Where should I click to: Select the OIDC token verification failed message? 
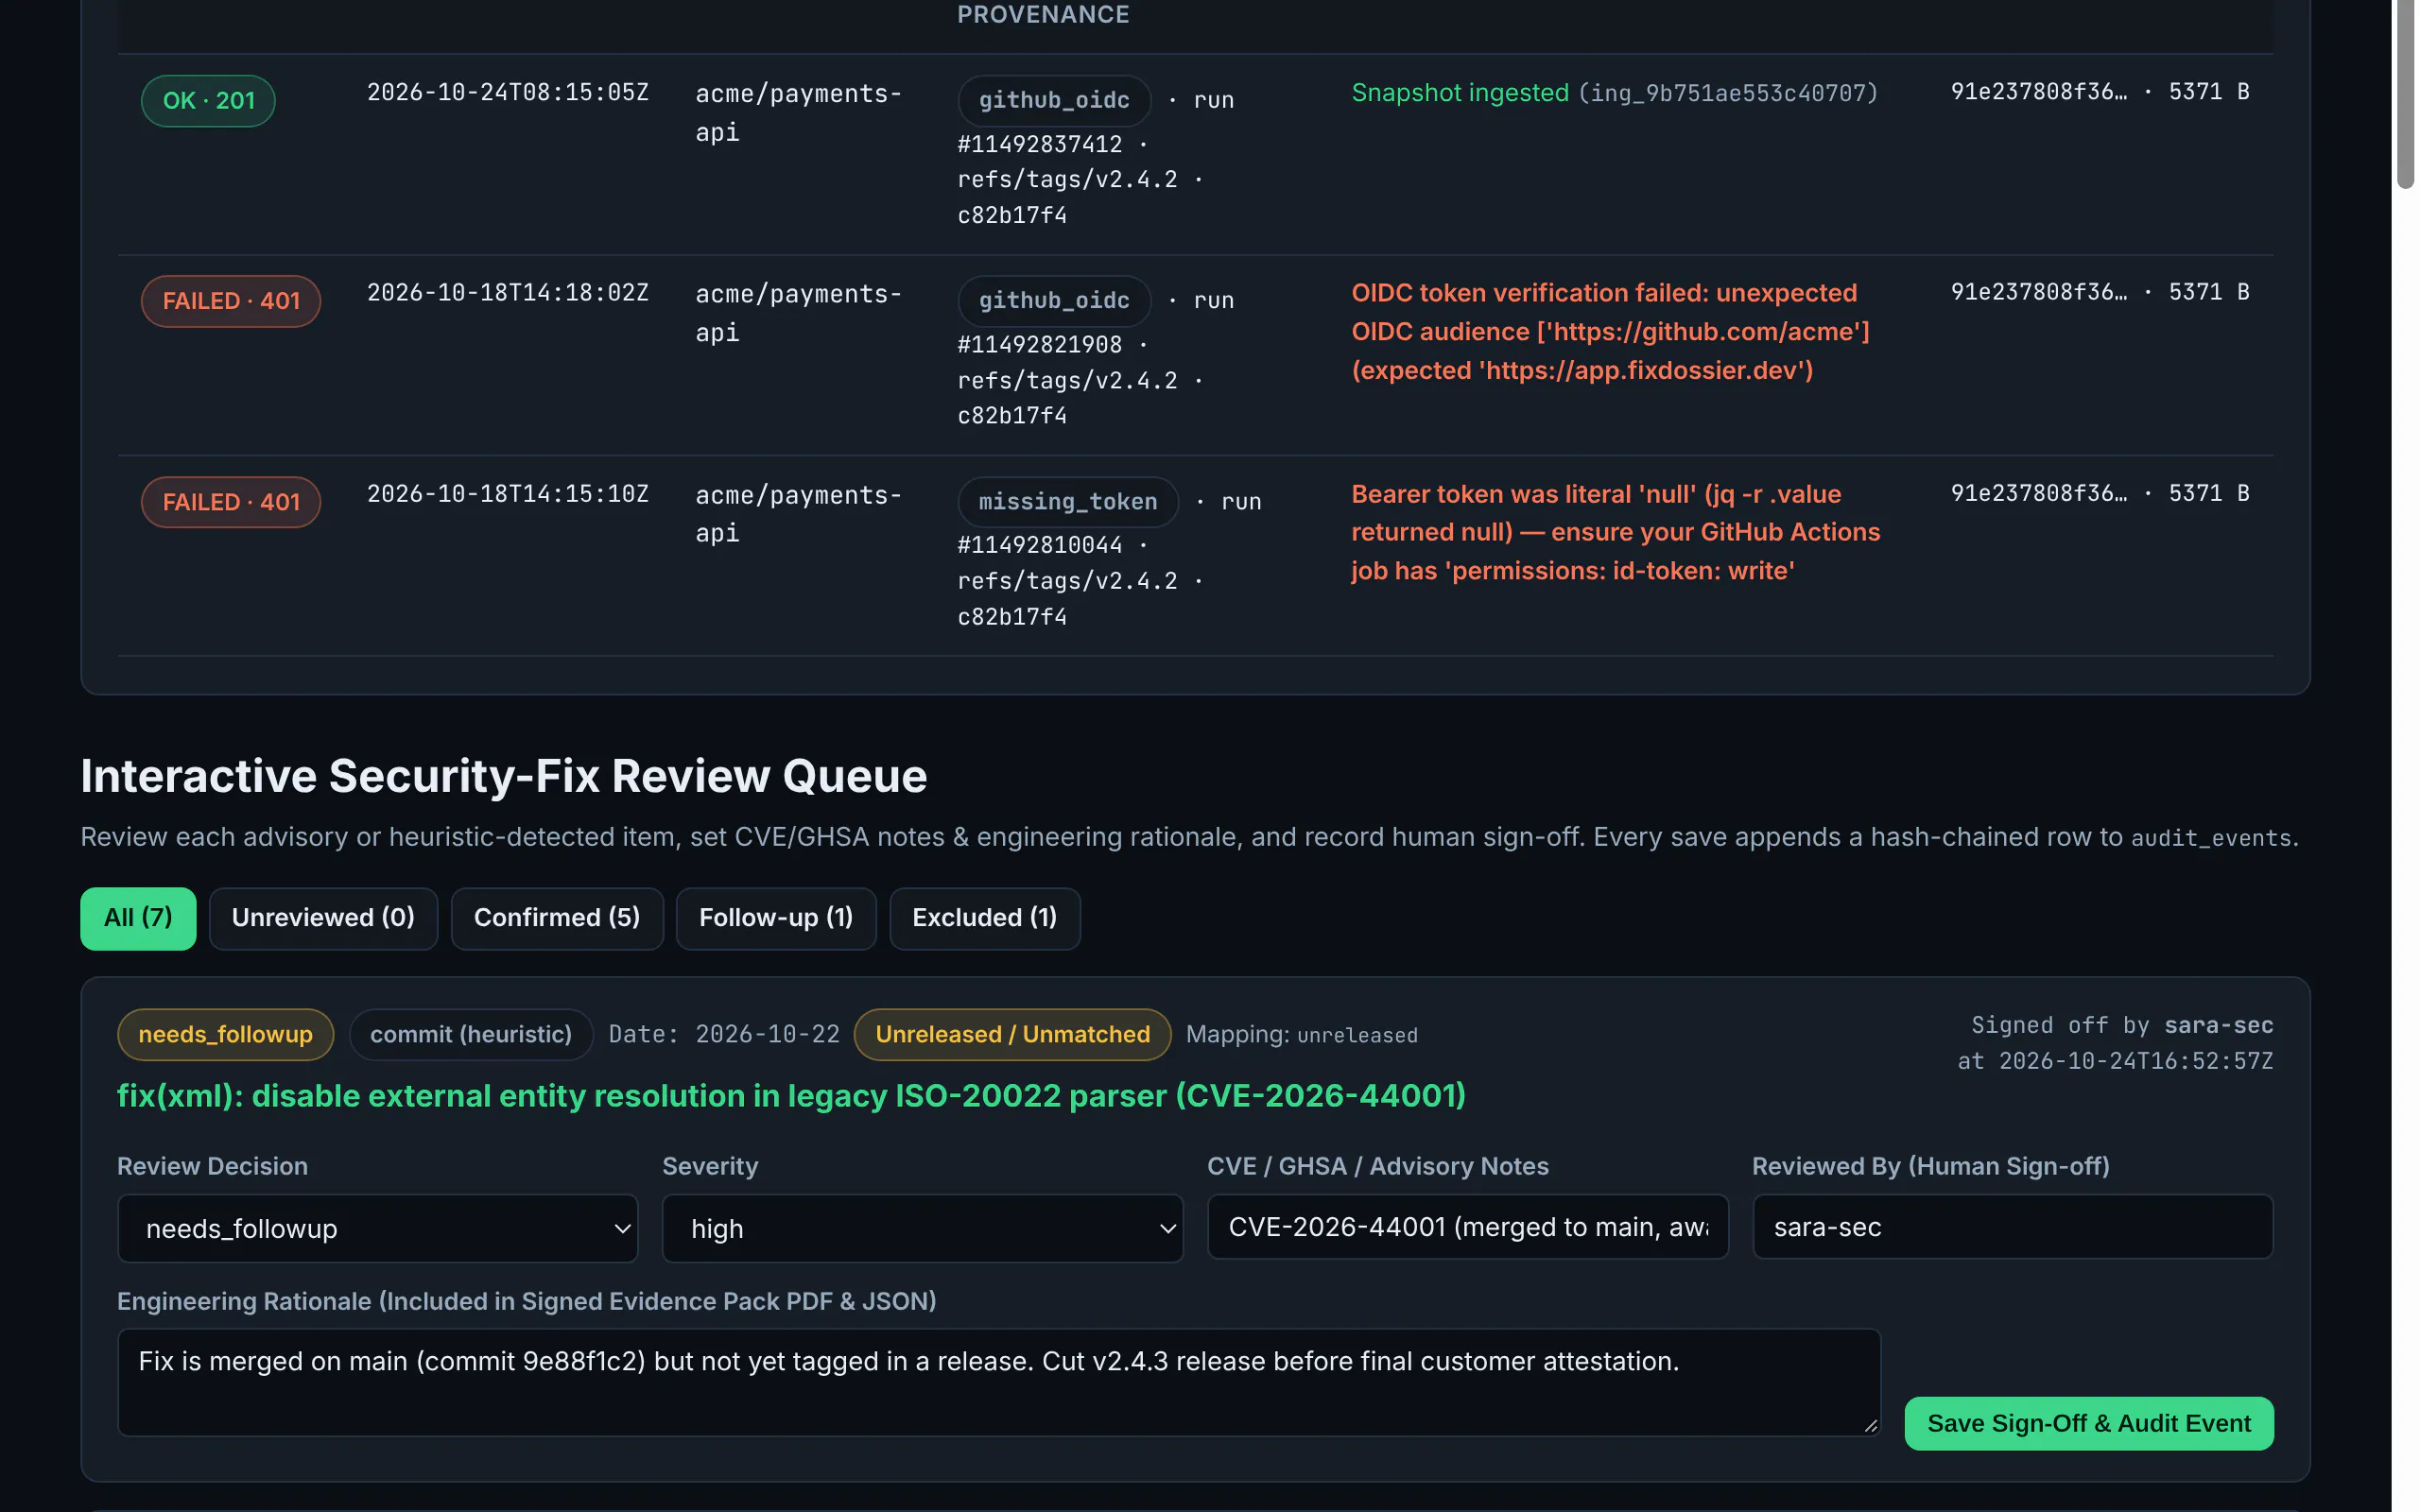point(1610,332)
